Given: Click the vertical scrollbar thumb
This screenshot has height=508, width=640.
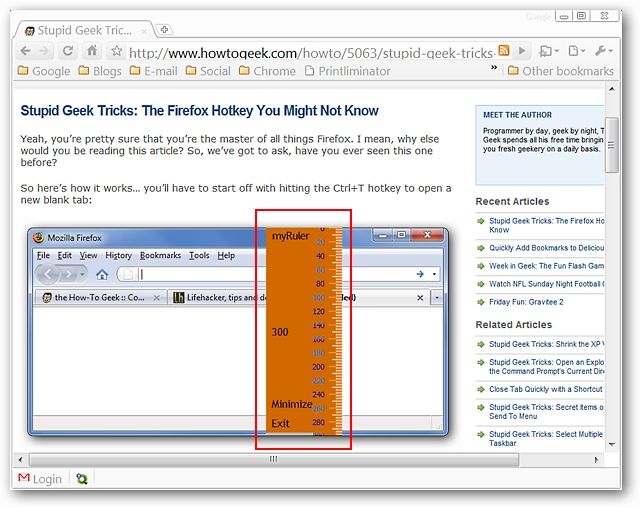Looking at the screenshot, I should pos(611,145).
